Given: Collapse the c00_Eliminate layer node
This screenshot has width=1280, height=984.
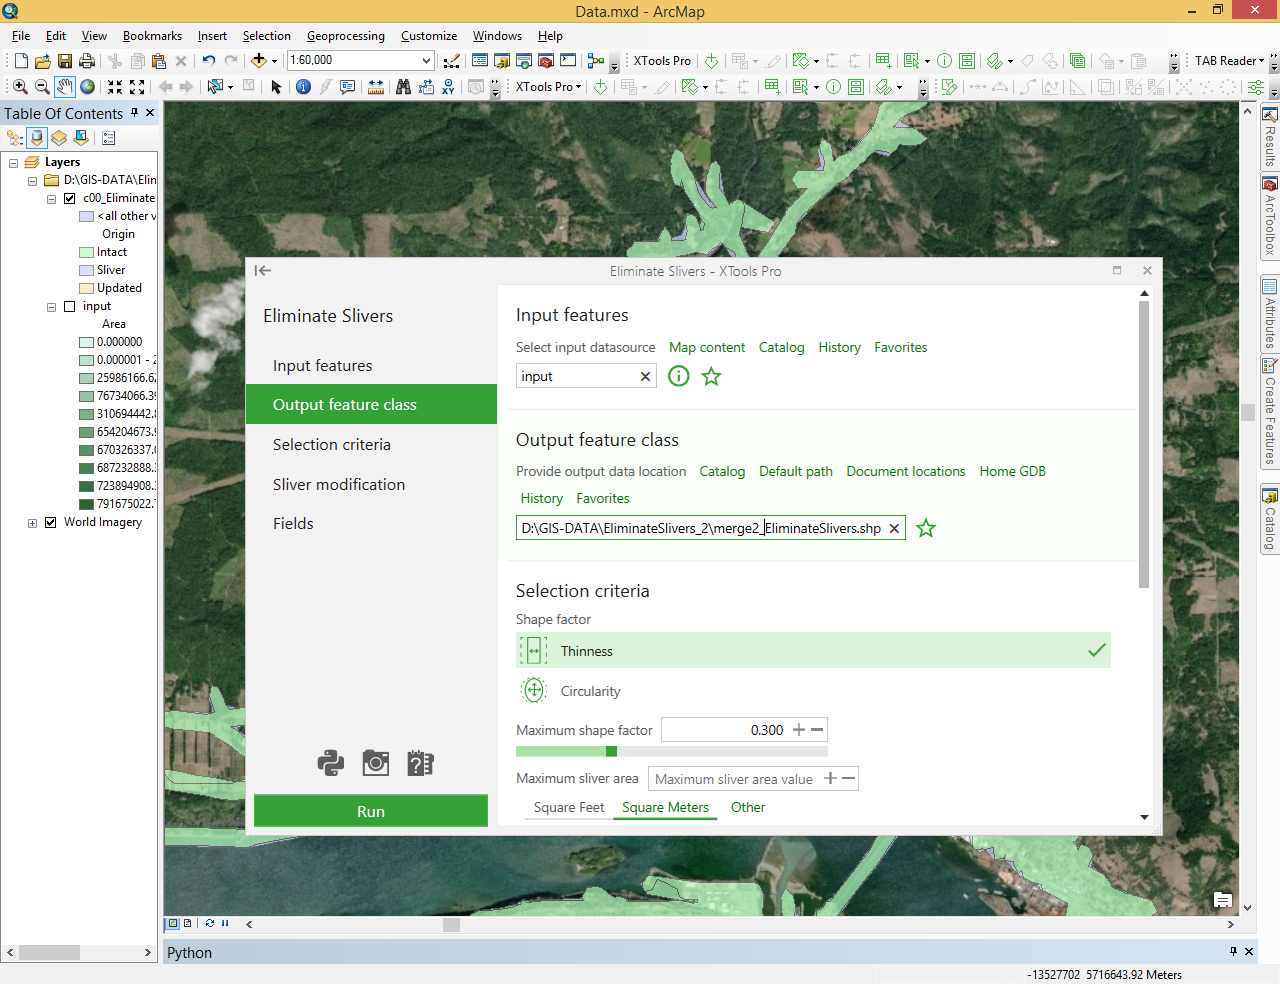Looking at the screenshot, I should coord(51,198).
